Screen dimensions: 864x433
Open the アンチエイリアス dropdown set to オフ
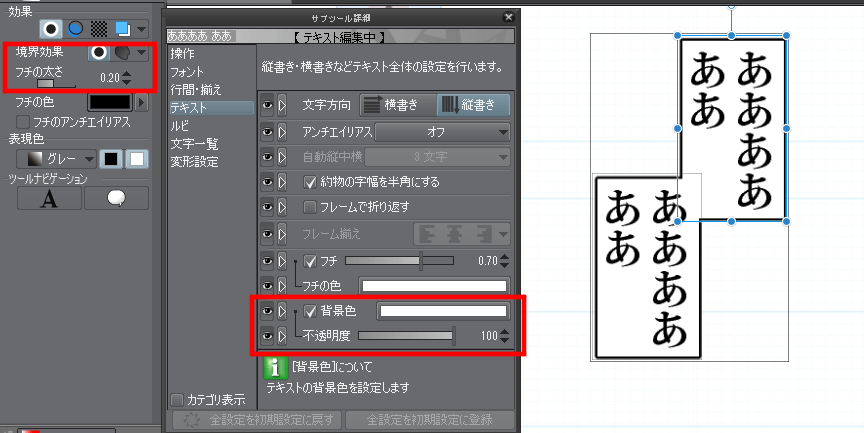pyautogui.click(x=442, y=132)
